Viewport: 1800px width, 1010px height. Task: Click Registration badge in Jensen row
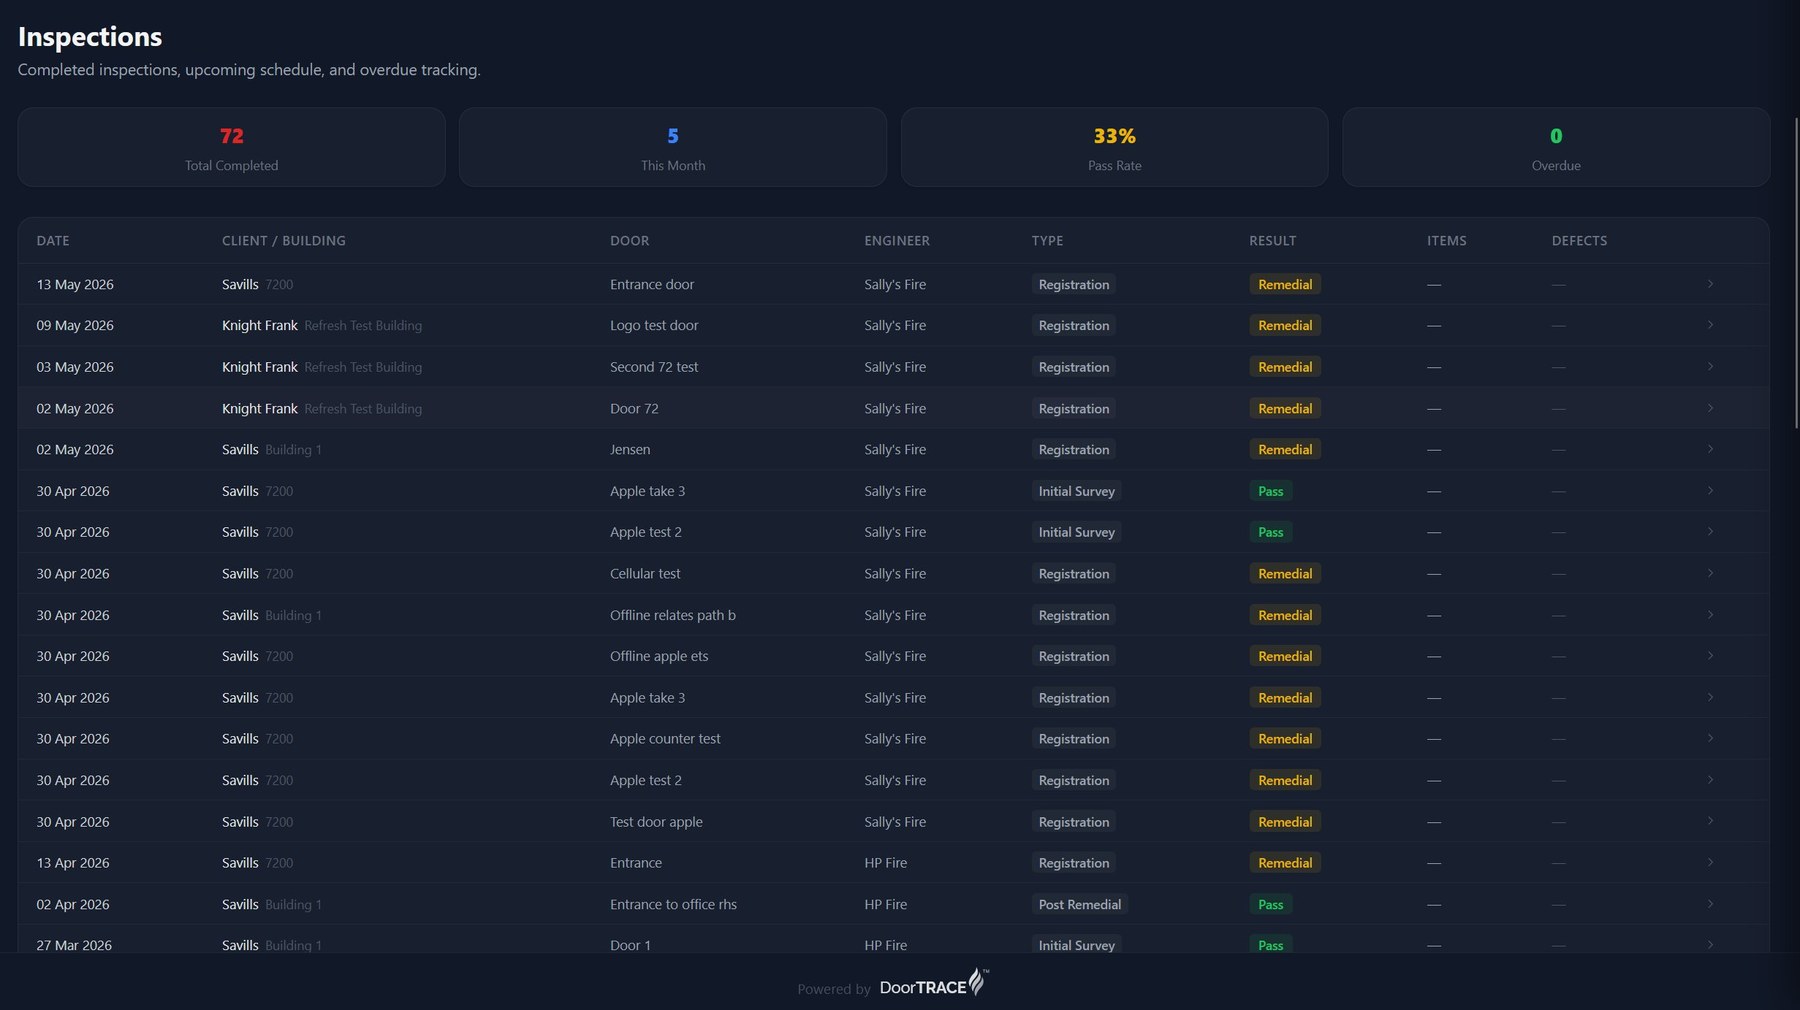[x=1074, y=449]
